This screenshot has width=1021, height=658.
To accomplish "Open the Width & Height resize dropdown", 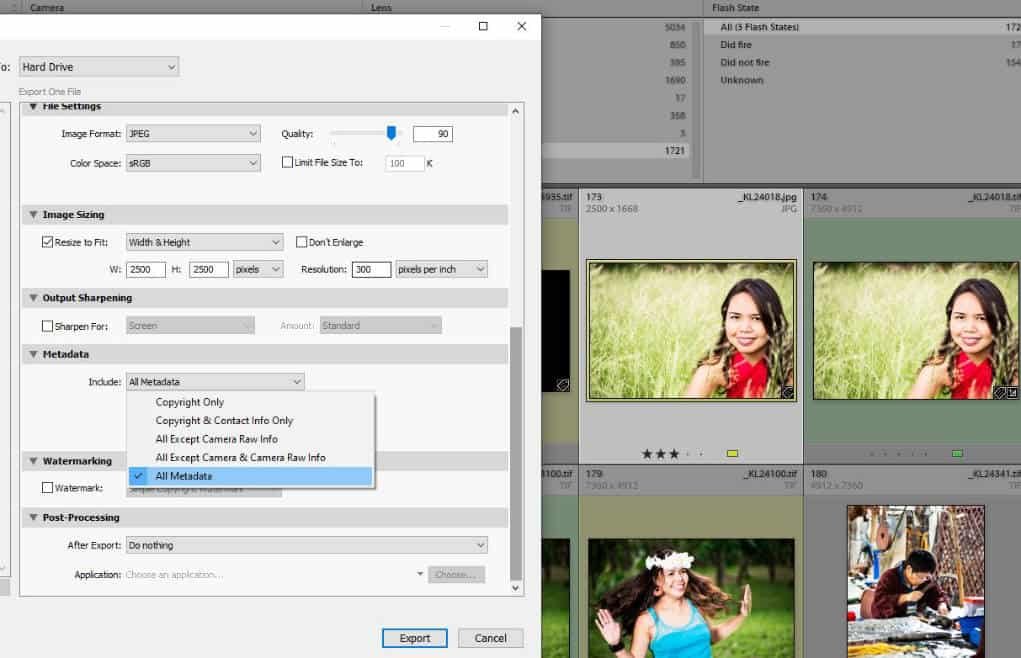I will 204,243.
